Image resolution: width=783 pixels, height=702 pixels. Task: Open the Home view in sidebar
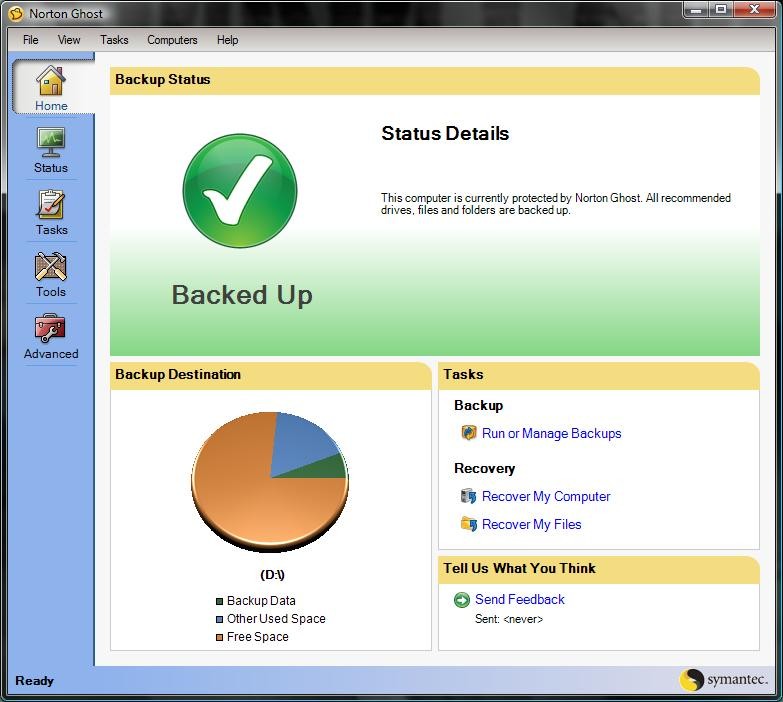point(51,88)
